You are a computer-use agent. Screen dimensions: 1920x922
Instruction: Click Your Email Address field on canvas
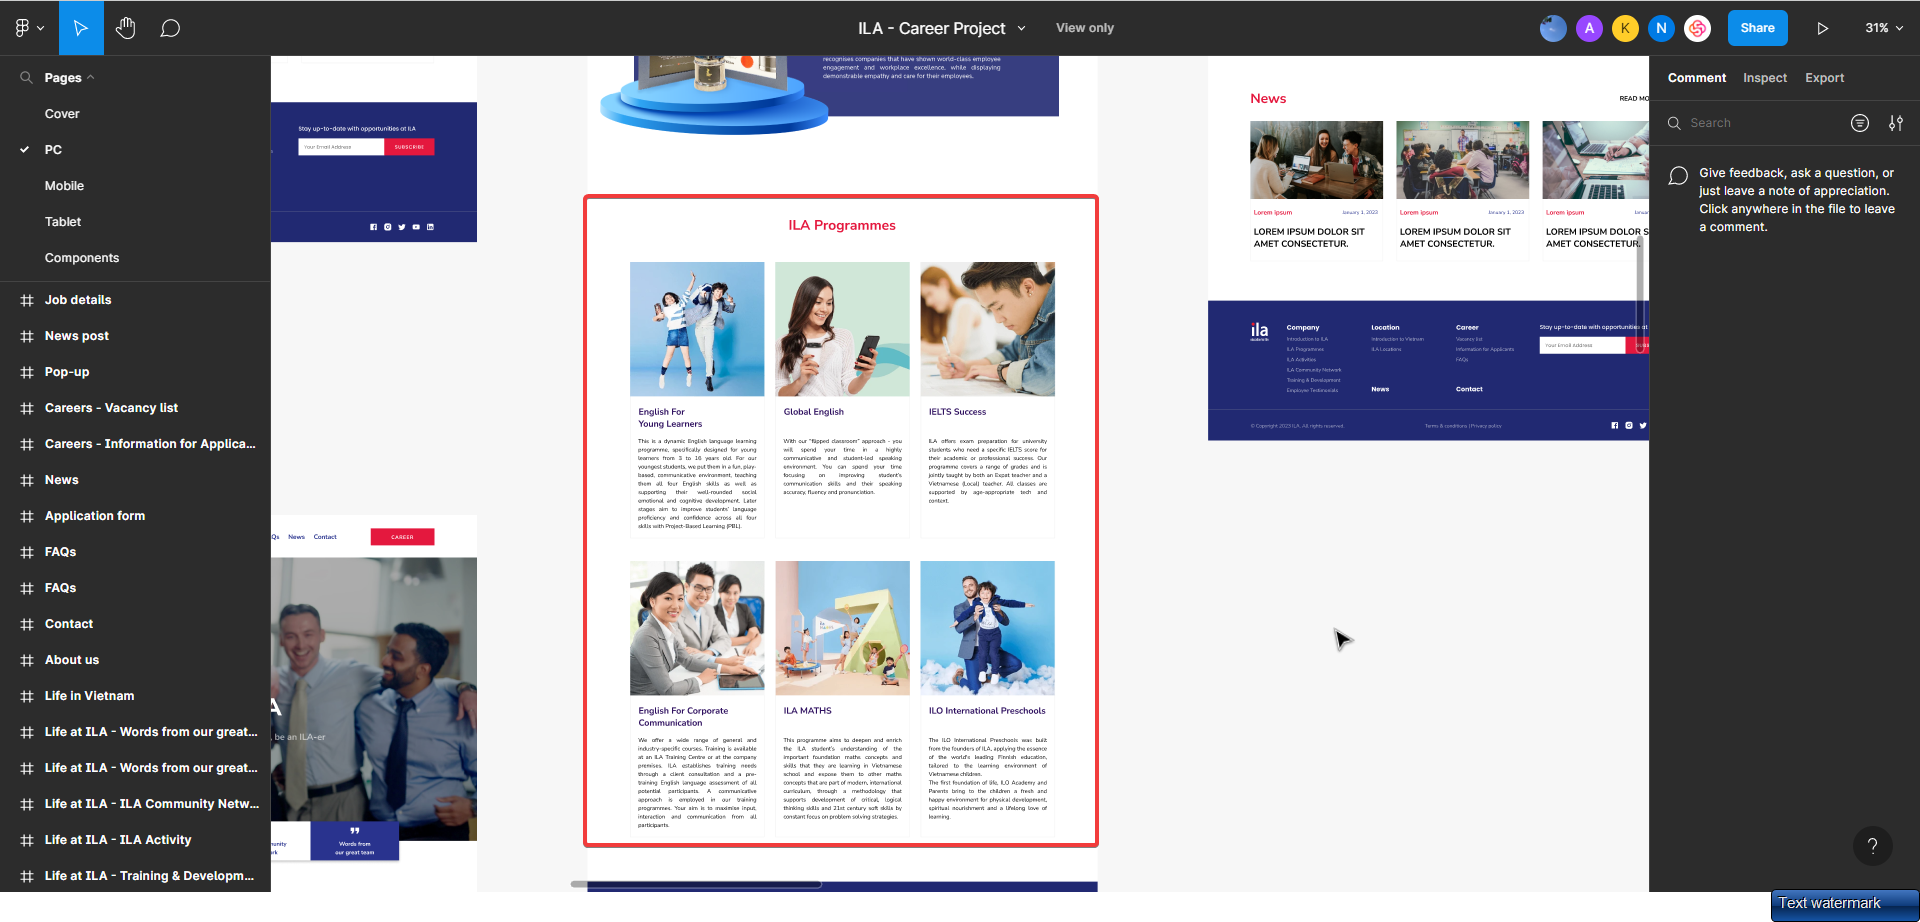tap(341, 147)
